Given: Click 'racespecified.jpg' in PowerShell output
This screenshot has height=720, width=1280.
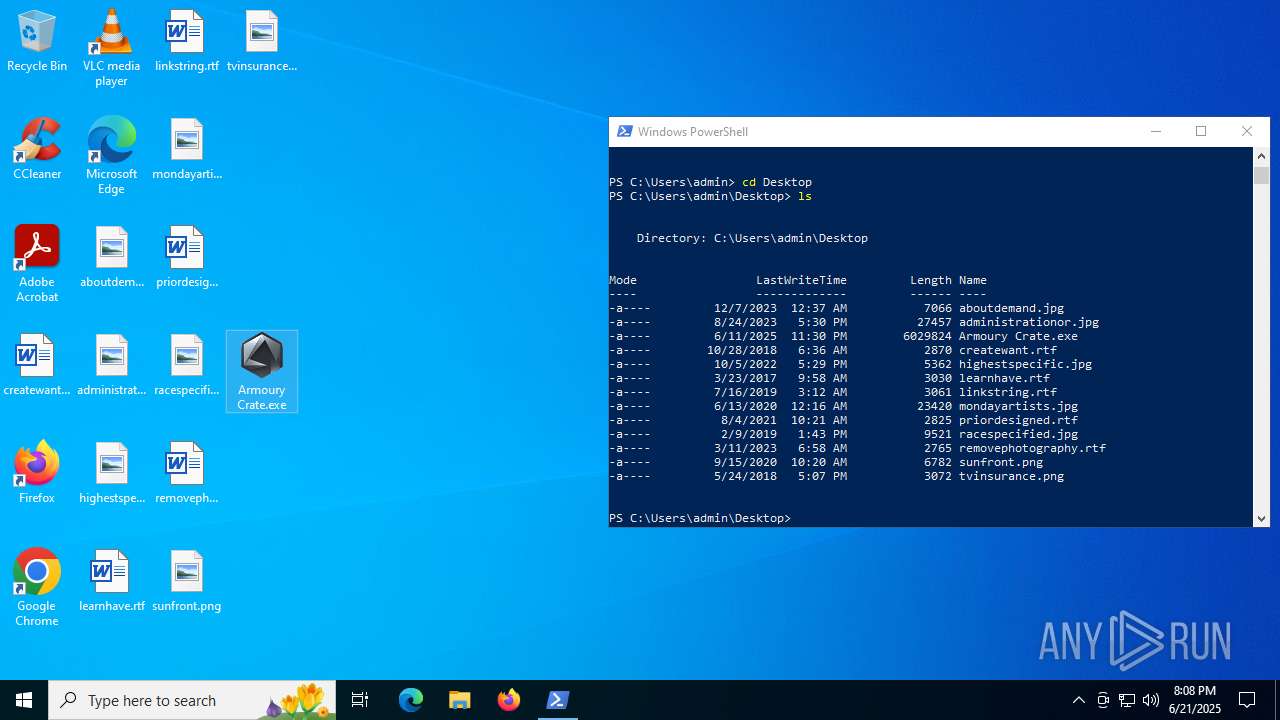Looking at the screenshot, I should [x=1018, y=434].
